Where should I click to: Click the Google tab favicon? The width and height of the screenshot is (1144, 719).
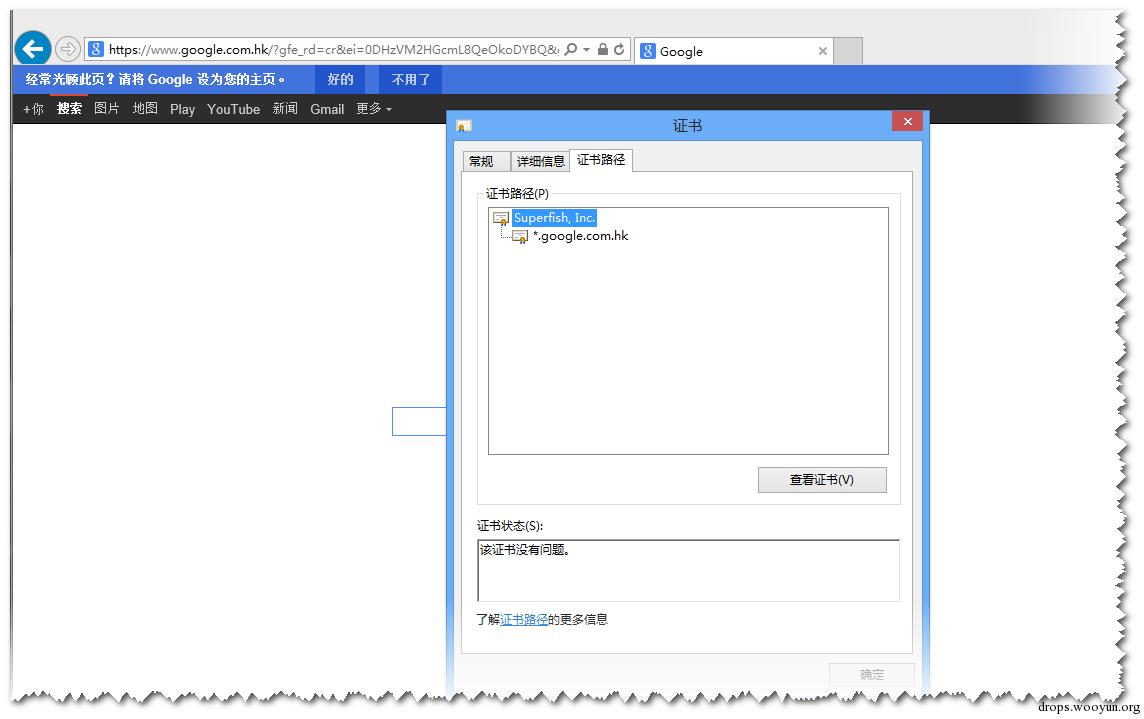pos(648,51)
